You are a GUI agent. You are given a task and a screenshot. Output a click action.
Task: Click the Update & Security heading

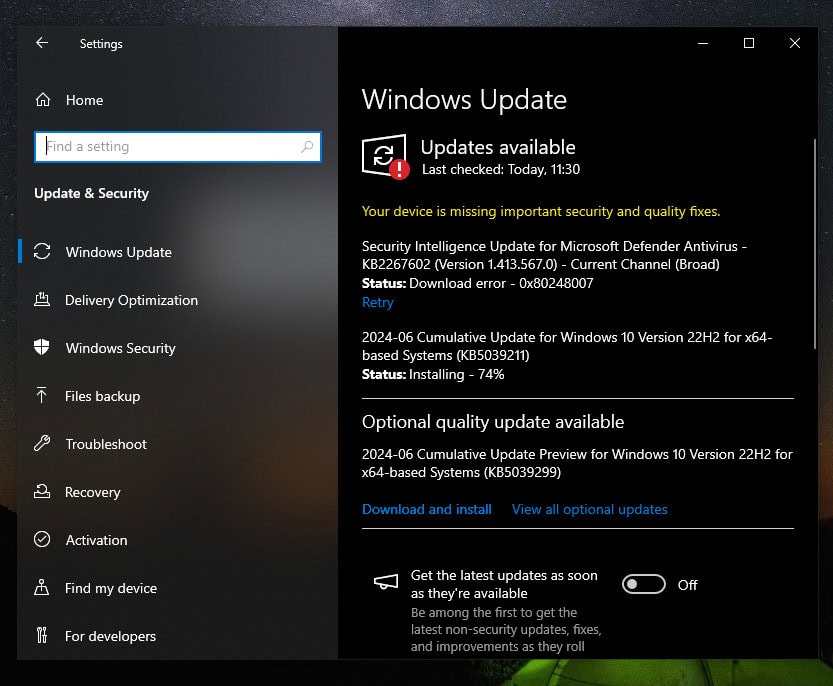coord(91,193)
